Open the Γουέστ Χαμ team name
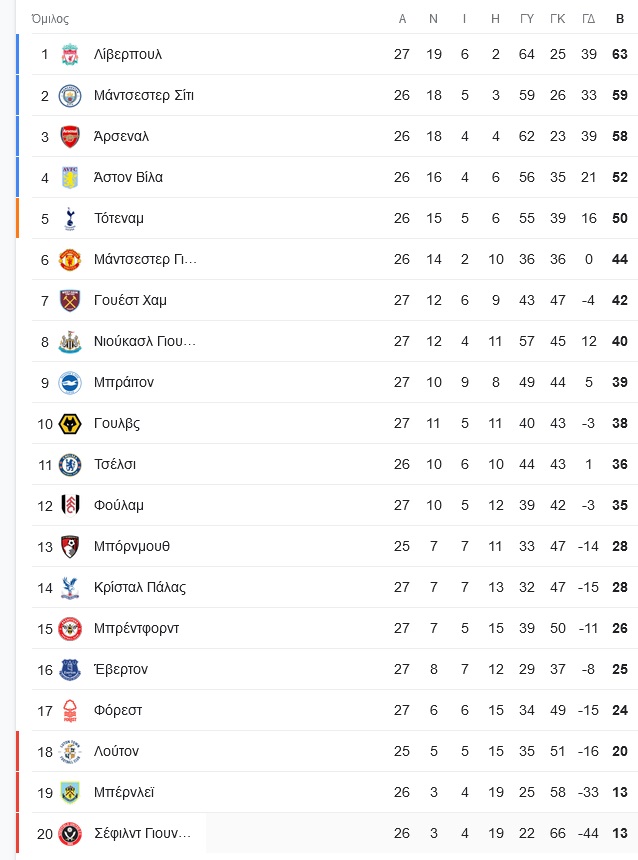This screenshot has height=860, width=638. (x=130, y=301)
